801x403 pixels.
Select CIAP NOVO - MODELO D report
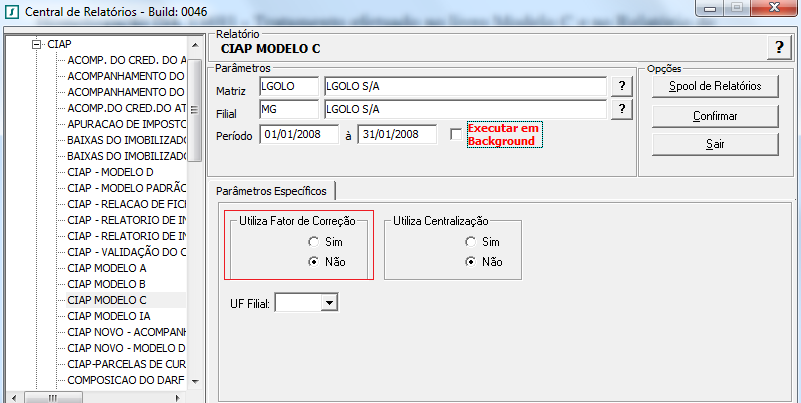pyautogui.click(x=127, y=348)
